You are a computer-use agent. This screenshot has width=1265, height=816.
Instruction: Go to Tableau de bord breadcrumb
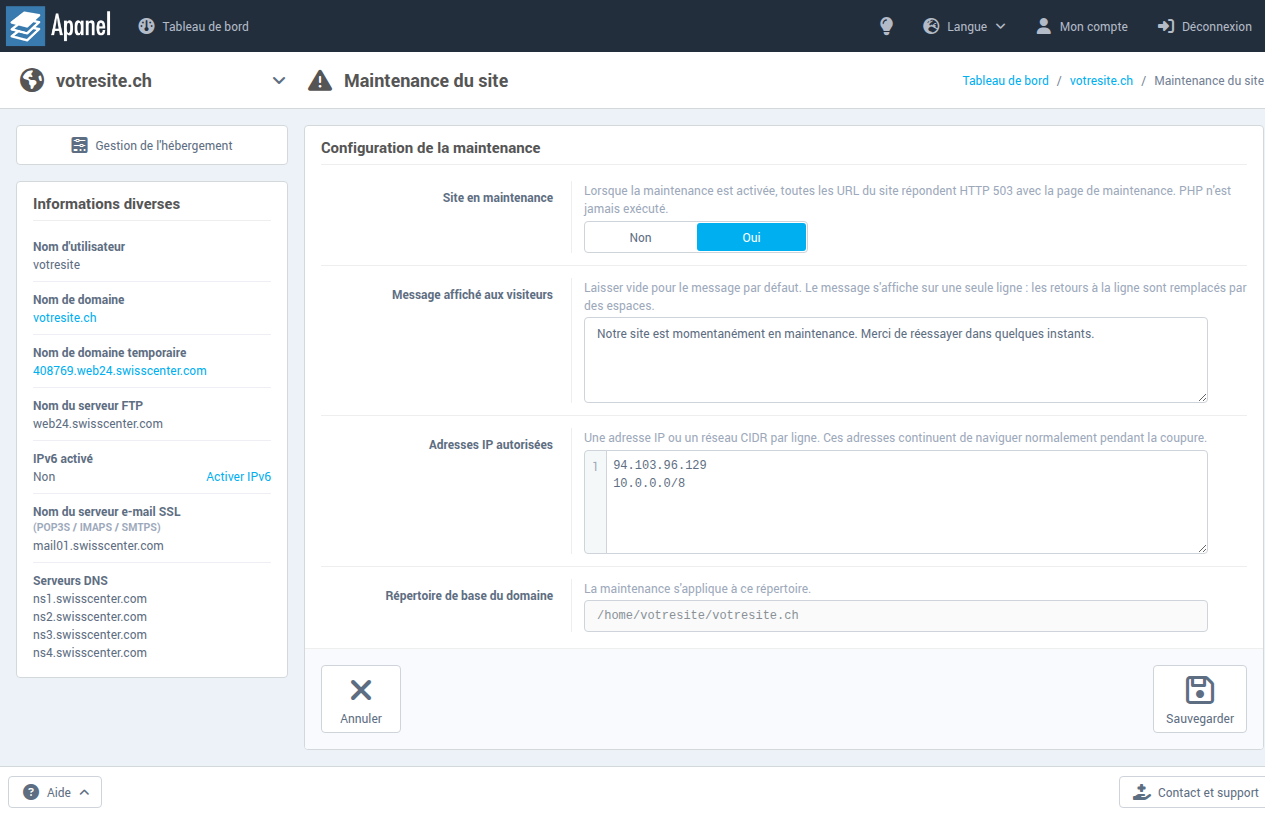(x=1006, y=81)
